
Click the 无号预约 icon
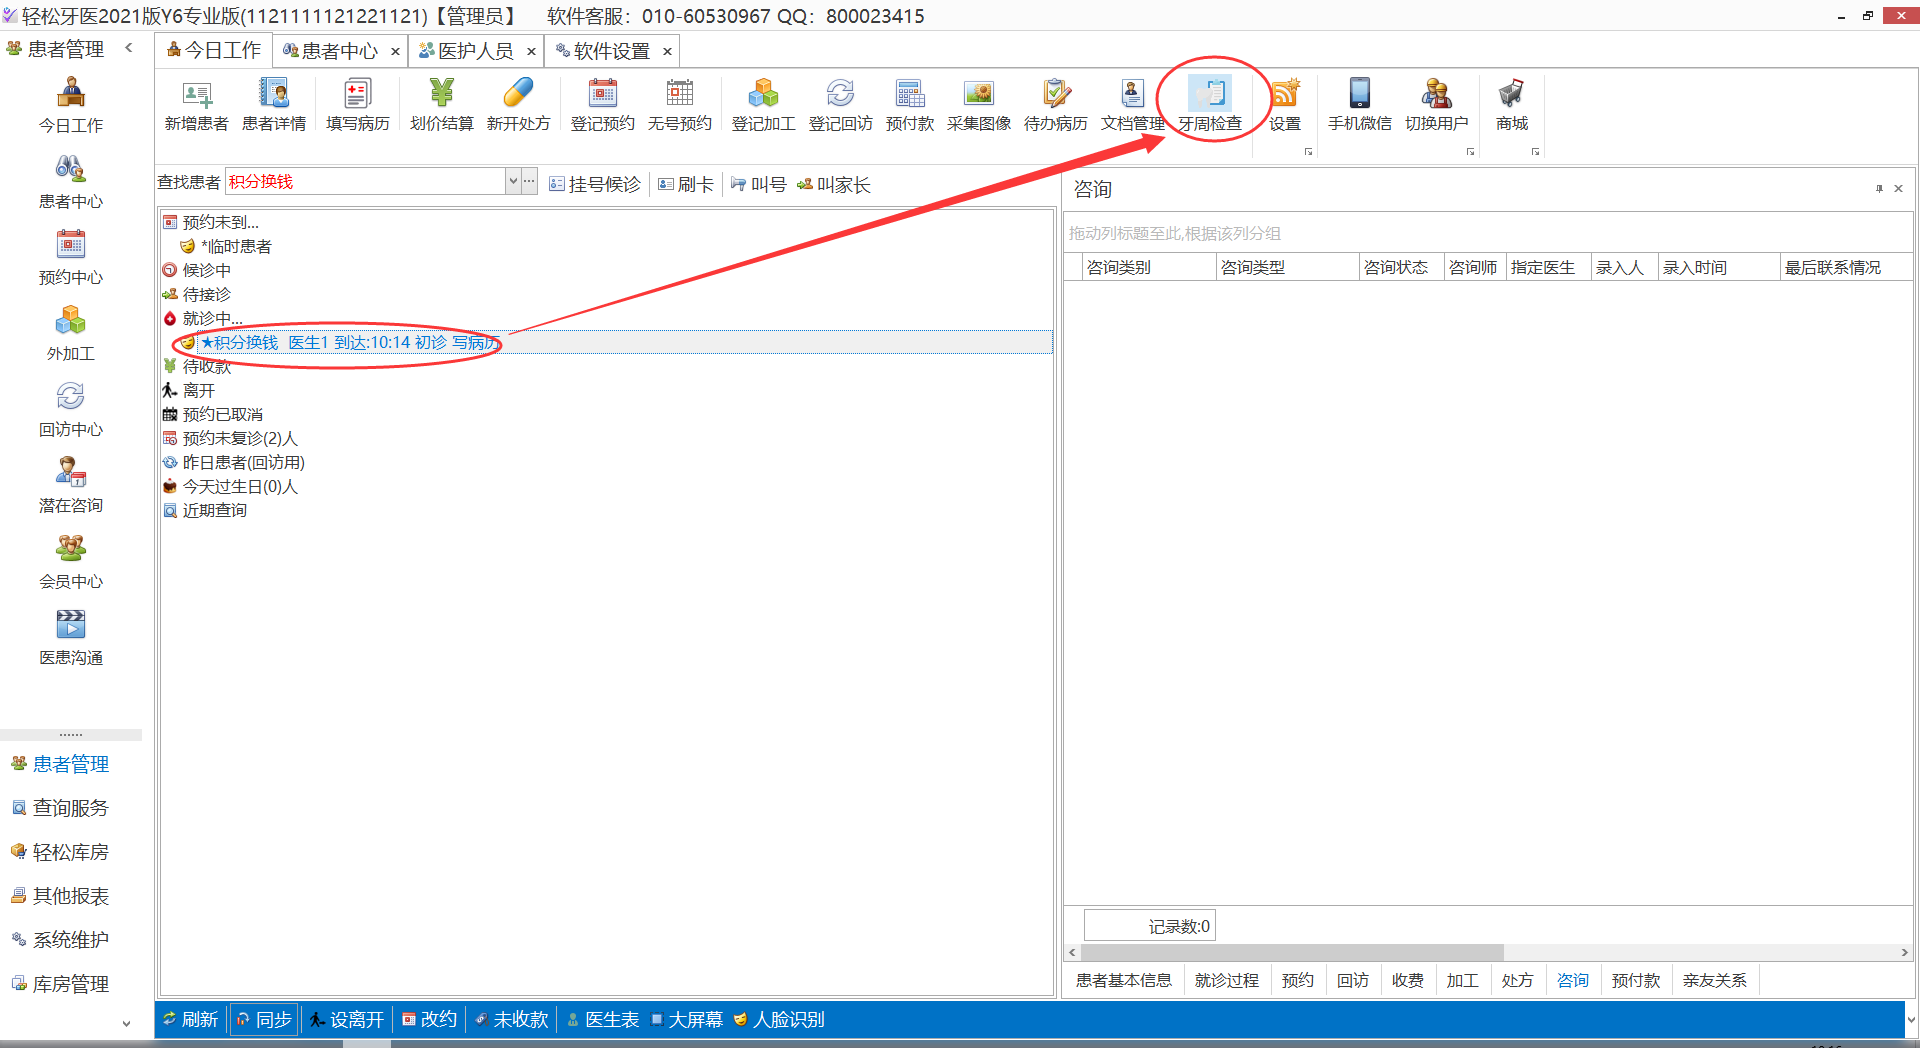(680, 105)
